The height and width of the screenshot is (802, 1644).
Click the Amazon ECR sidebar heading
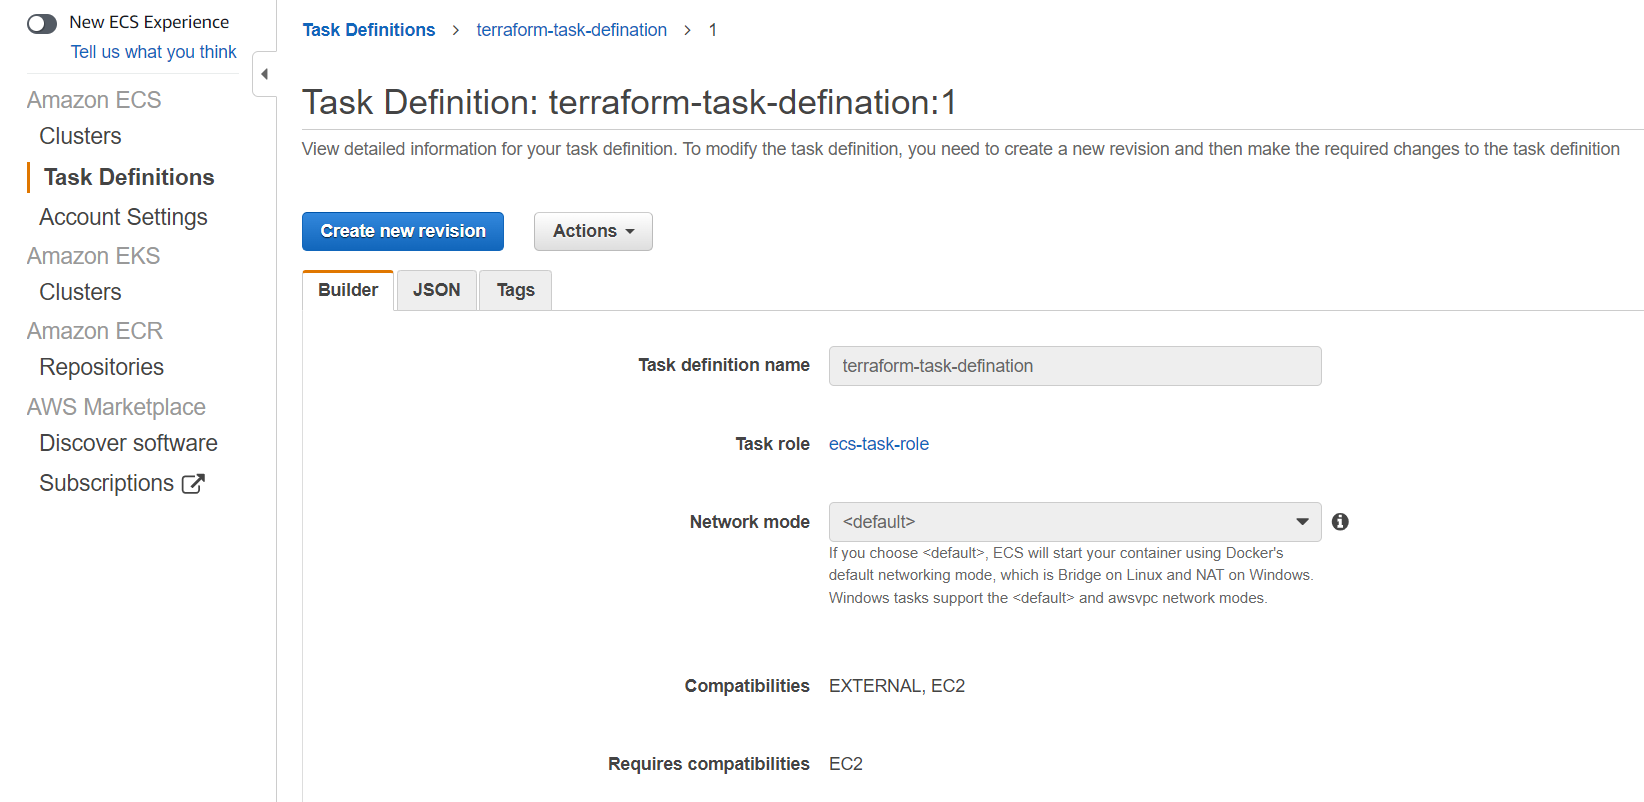[95, 331]
